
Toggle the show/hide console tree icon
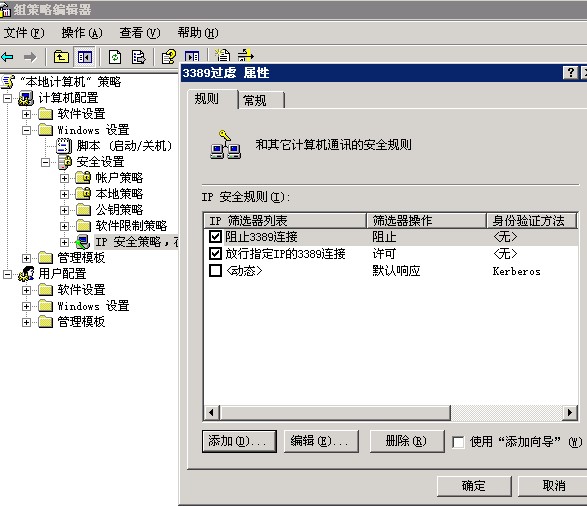85,57
